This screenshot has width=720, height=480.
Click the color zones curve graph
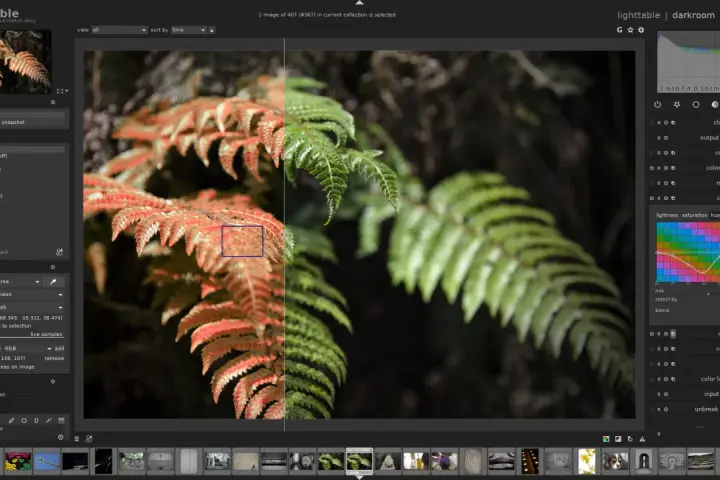pos(688,252)
